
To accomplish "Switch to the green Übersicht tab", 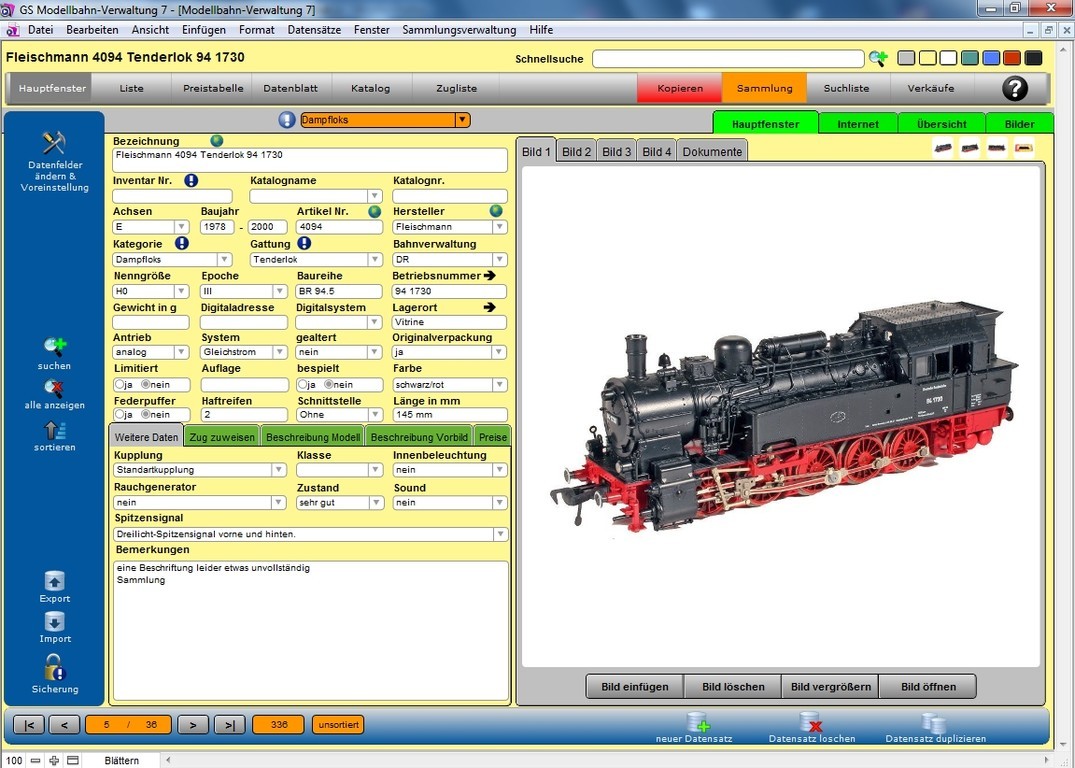I will (941, 124).
